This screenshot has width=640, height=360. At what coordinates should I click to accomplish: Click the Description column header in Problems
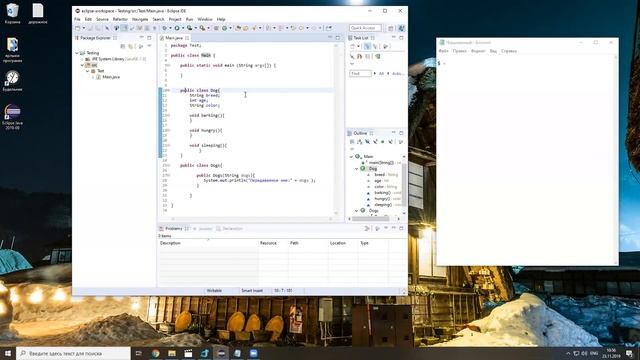[208, 243]
